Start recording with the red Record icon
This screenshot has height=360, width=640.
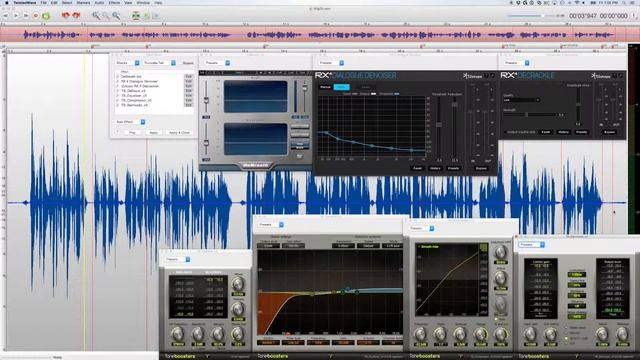36,16
